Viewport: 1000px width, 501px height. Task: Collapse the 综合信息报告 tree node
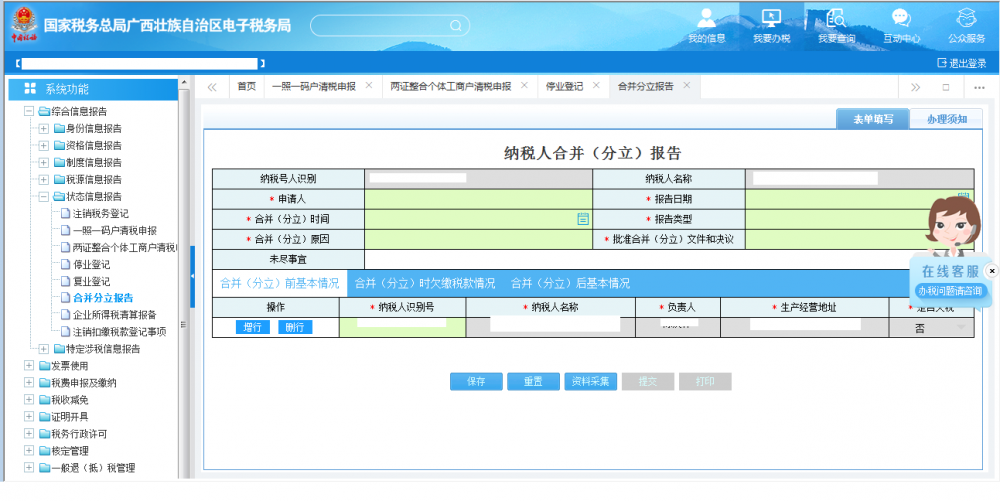(29, 112)
